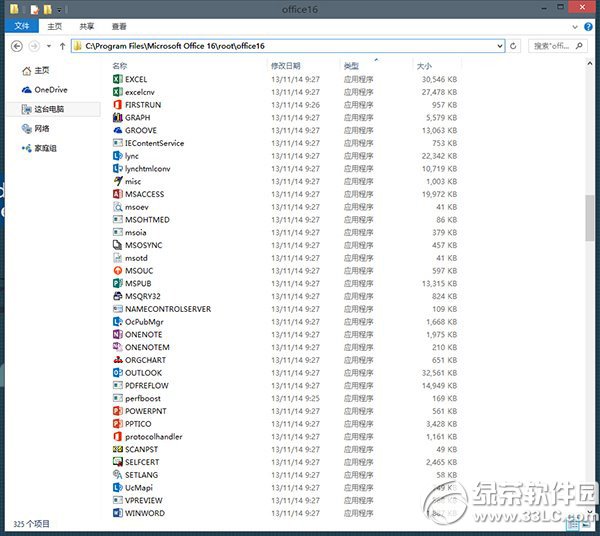This screenshot has height=536, width=600.
Task: Open 网络 Network in navigation pane
Action: coord(36,129)
